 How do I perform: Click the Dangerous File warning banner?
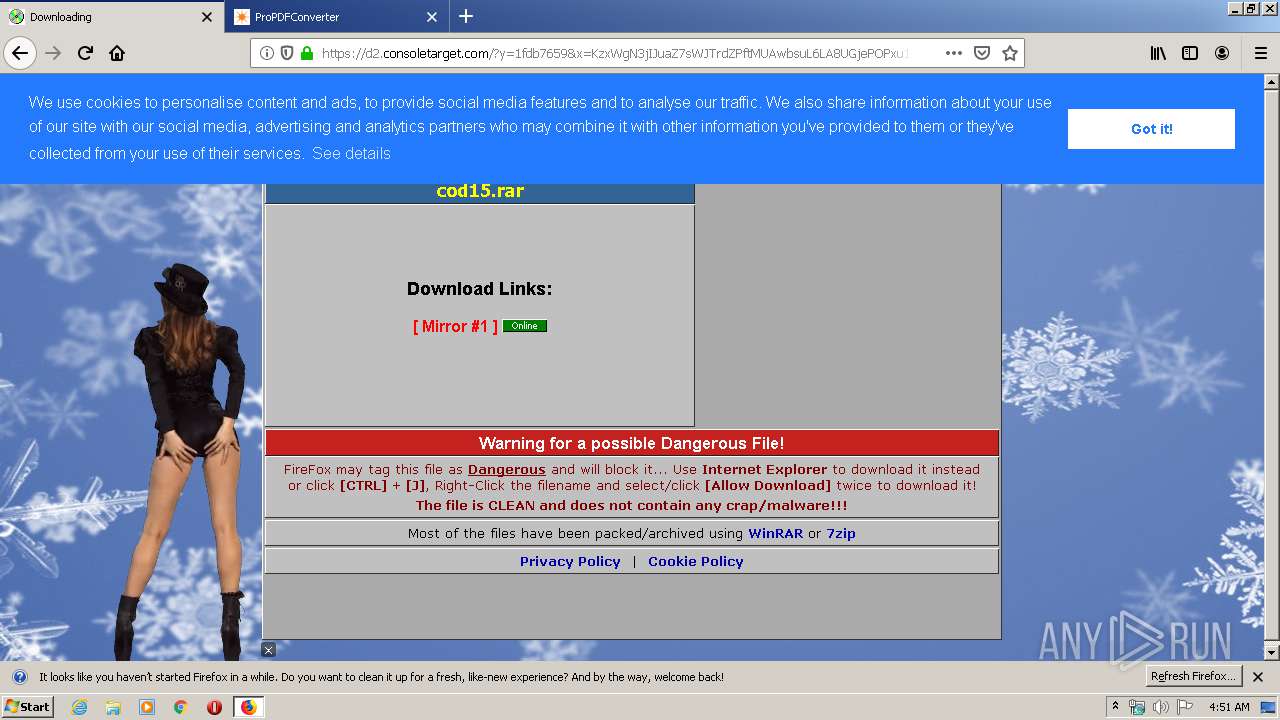tap(632, 443)
